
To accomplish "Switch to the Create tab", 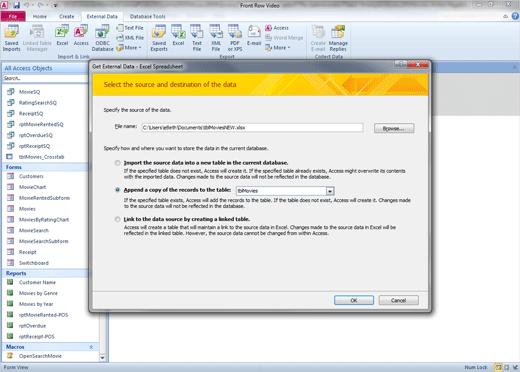I will tap(67, 16).
